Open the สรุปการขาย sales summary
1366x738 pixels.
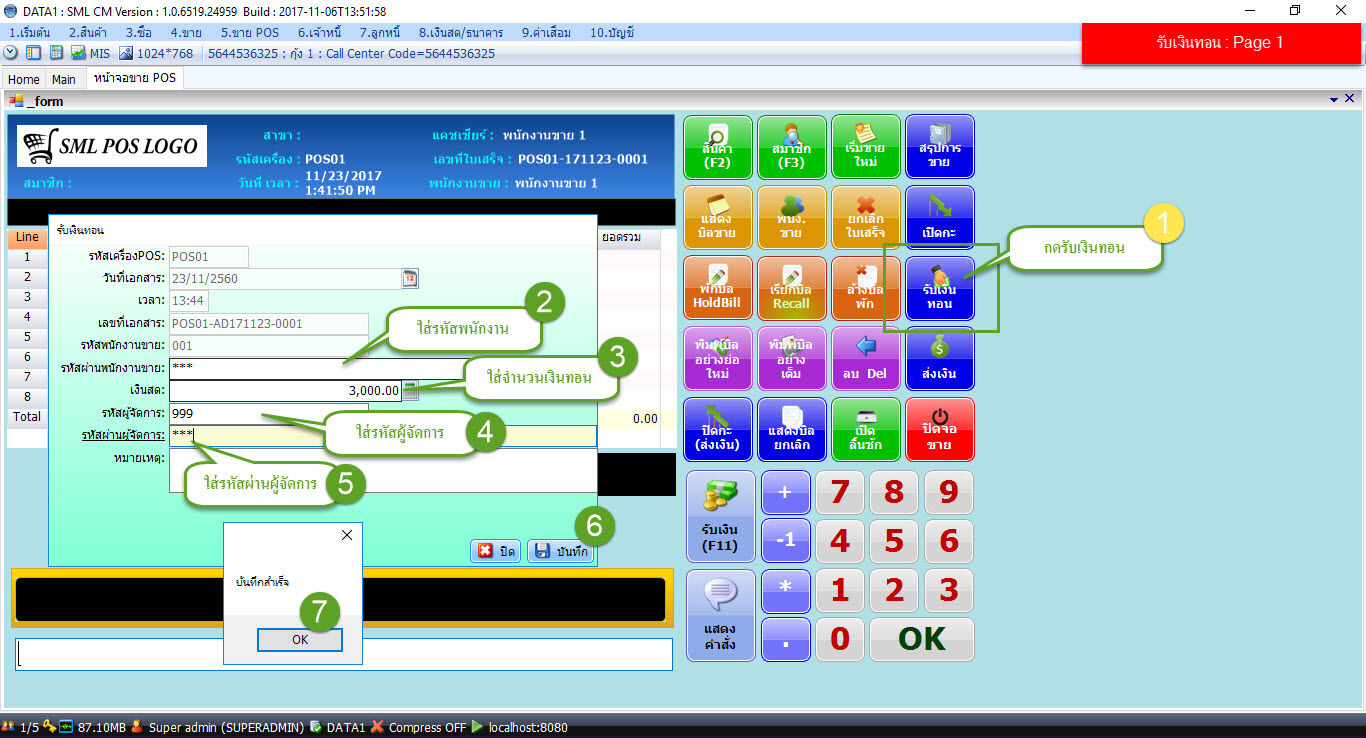click(x=939, y=147)
